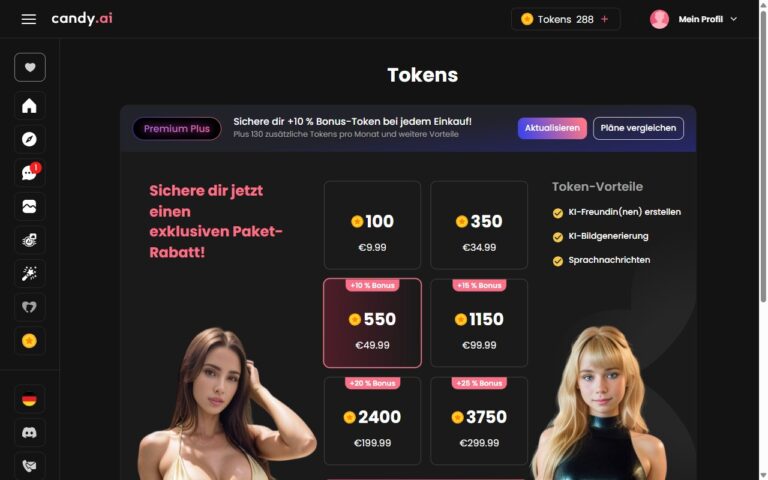Open the German flag language selector
Image resolution: width=768 pixels, height=480 pixels.
pos(29,399)
